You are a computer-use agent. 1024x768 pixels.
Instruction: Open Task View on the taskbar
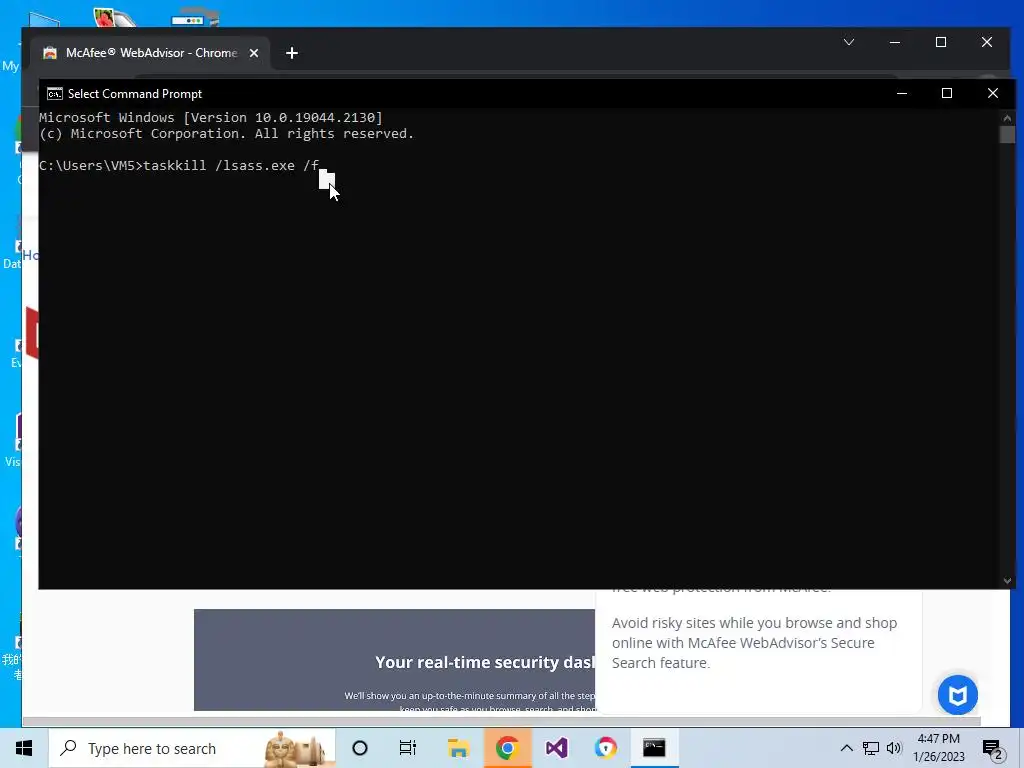click(x=408, y=748)
